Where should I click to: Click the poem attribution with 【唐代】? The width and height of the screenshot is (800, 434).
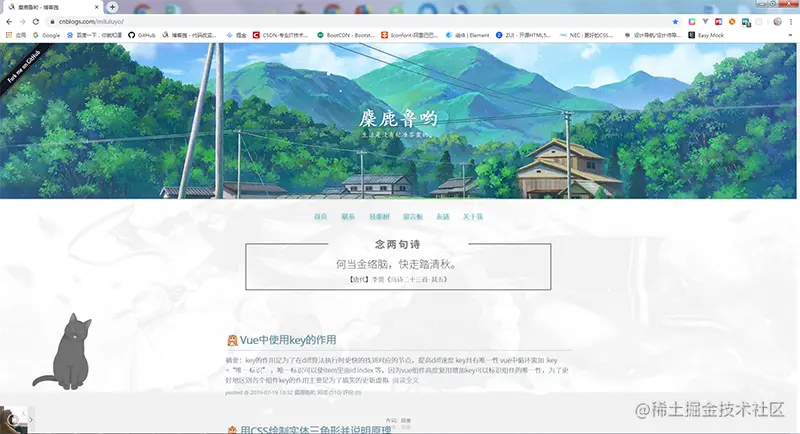click(398, 279)
